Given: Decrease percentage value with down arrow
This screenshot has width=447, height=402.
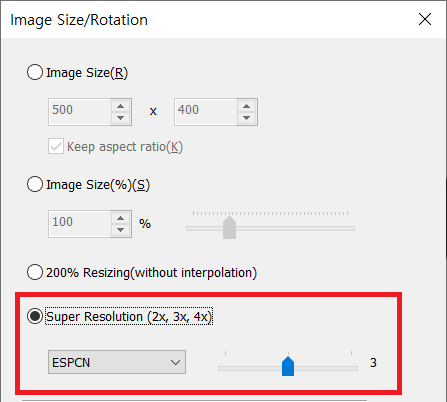Looking at the screenshot, I should [121, 230].
